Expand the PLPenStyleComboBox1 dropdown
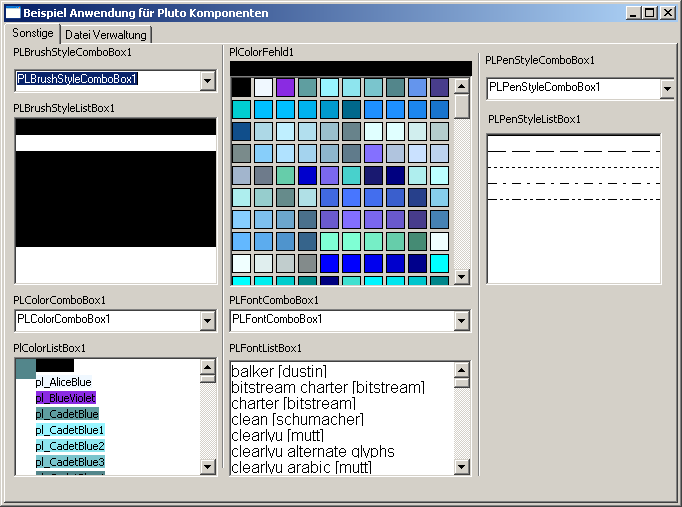The height and width of the screenshot is (507, 682). pos(667,89)
